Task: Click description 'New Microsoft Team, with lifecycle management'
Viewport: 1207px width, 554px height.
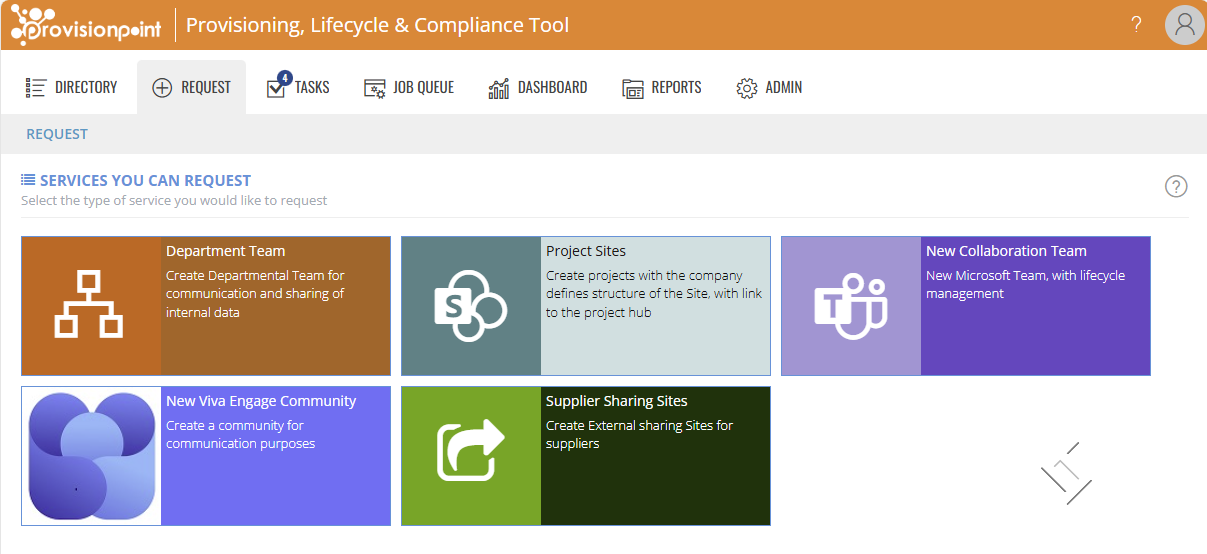Action: pos(1025,285)
